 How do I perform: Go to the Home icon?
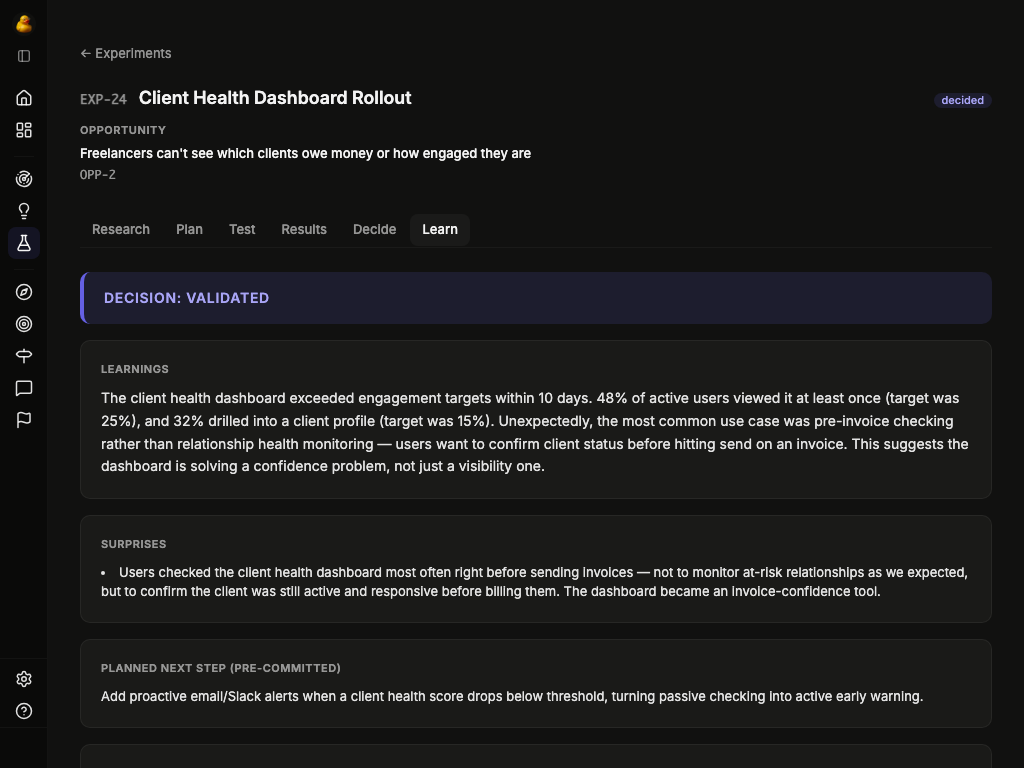click(x=24, y=98)
